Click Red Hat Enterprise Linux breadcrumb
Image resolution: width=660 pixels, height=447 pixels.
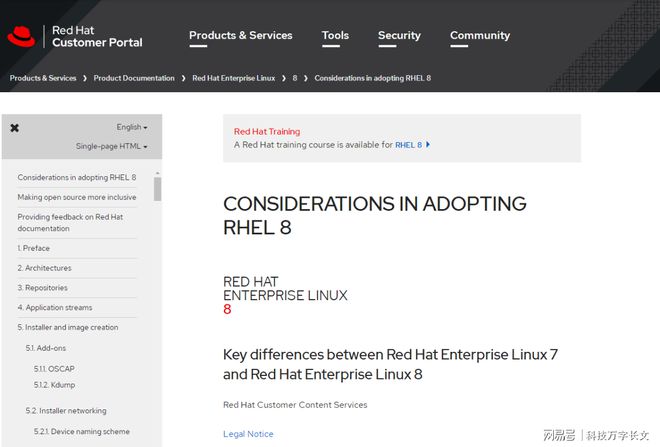(234, 78)
